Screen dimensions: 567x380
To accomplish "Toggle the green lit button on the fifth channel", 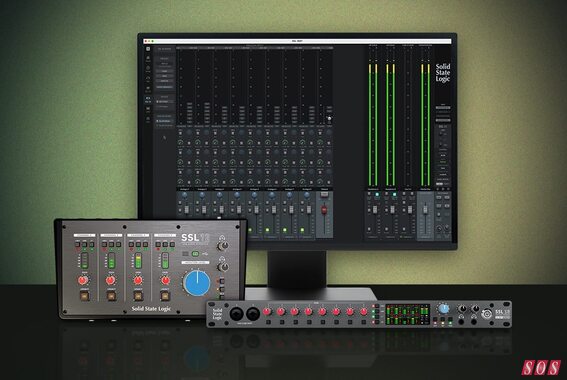I will (250, 230).
